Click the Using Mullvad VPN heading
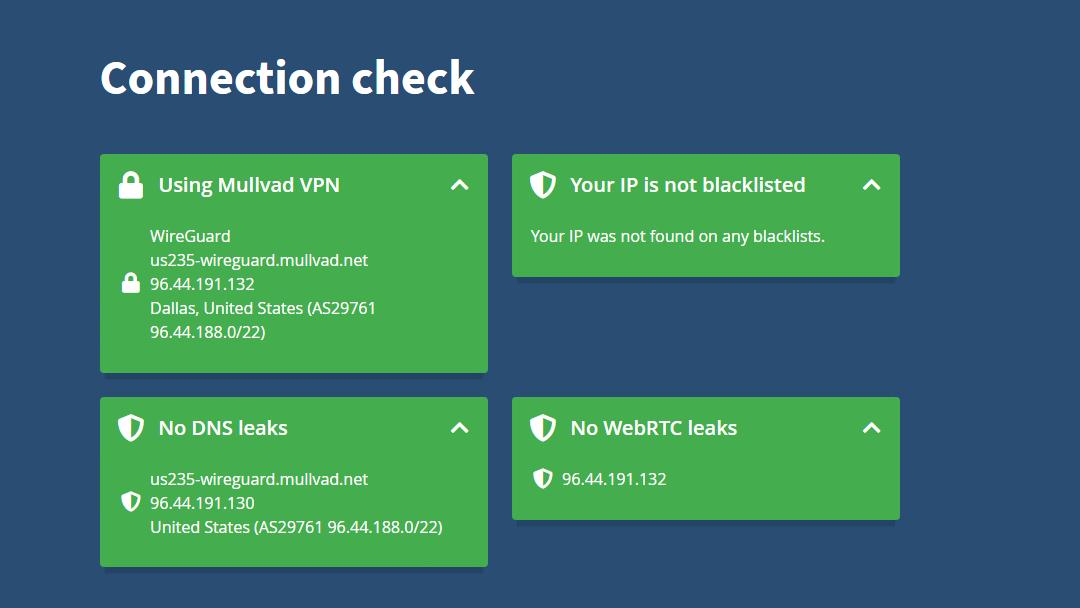This screenshot has width=1080, height=608. pyautogui.click(x=249, y=185)
